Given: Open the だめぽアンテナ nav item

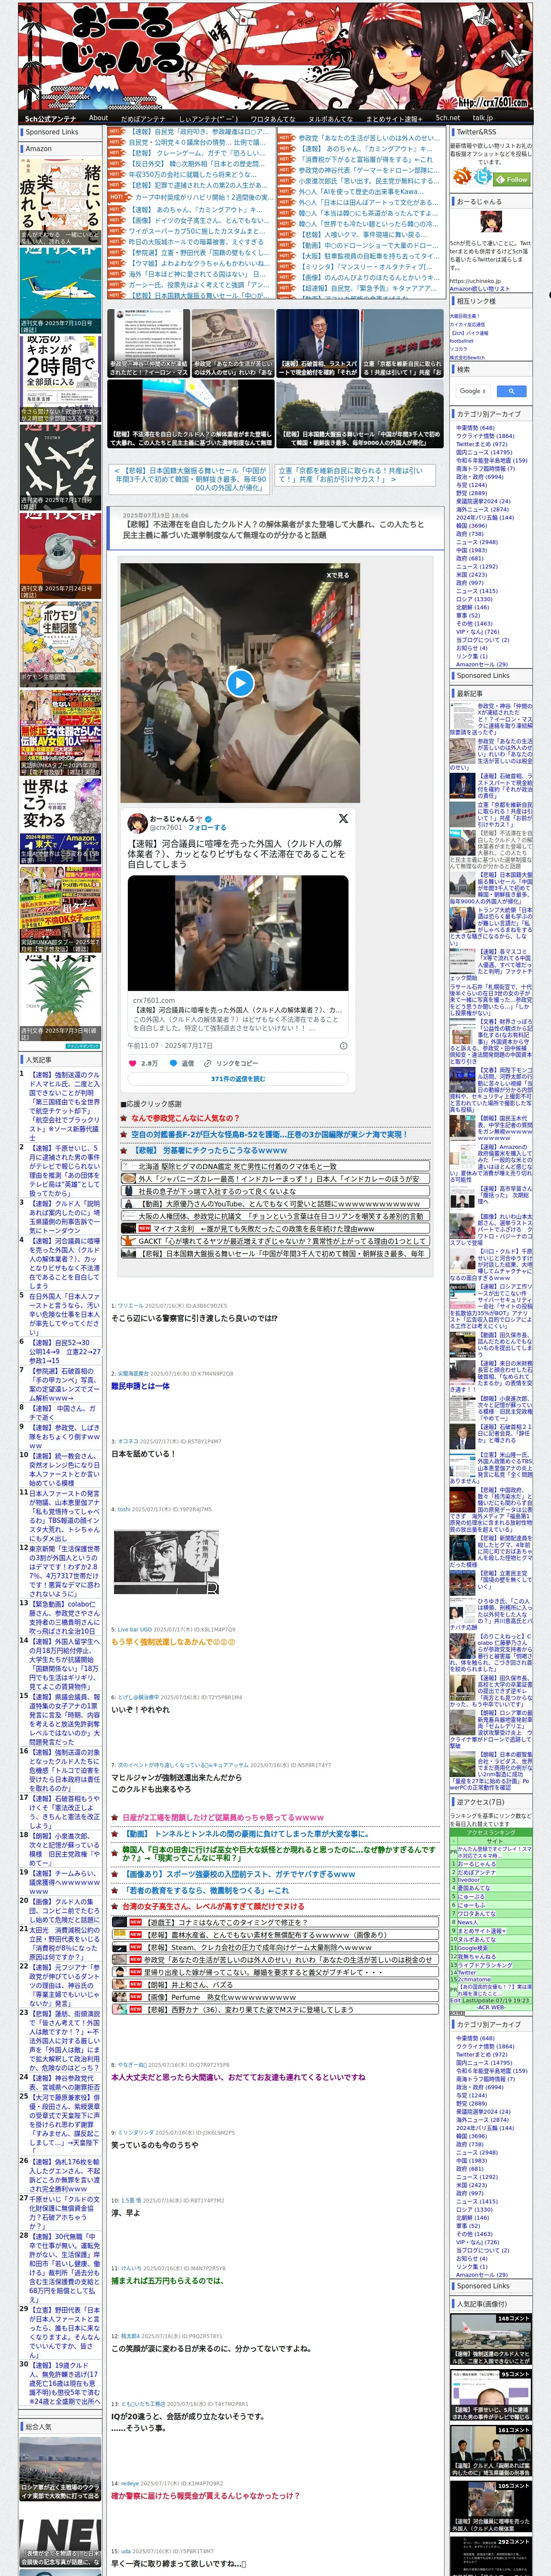Looking at the screenshot, I should point(143,118).
